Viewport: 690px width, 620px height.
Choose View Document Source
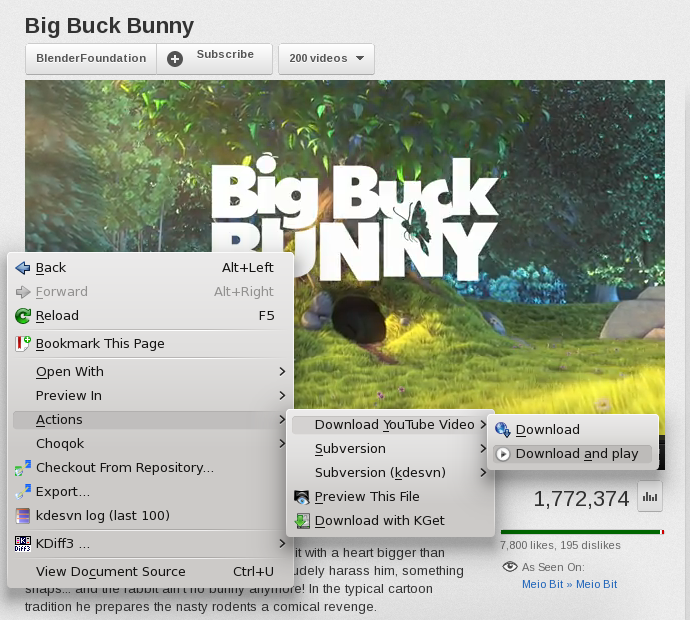tap(150, 572)
